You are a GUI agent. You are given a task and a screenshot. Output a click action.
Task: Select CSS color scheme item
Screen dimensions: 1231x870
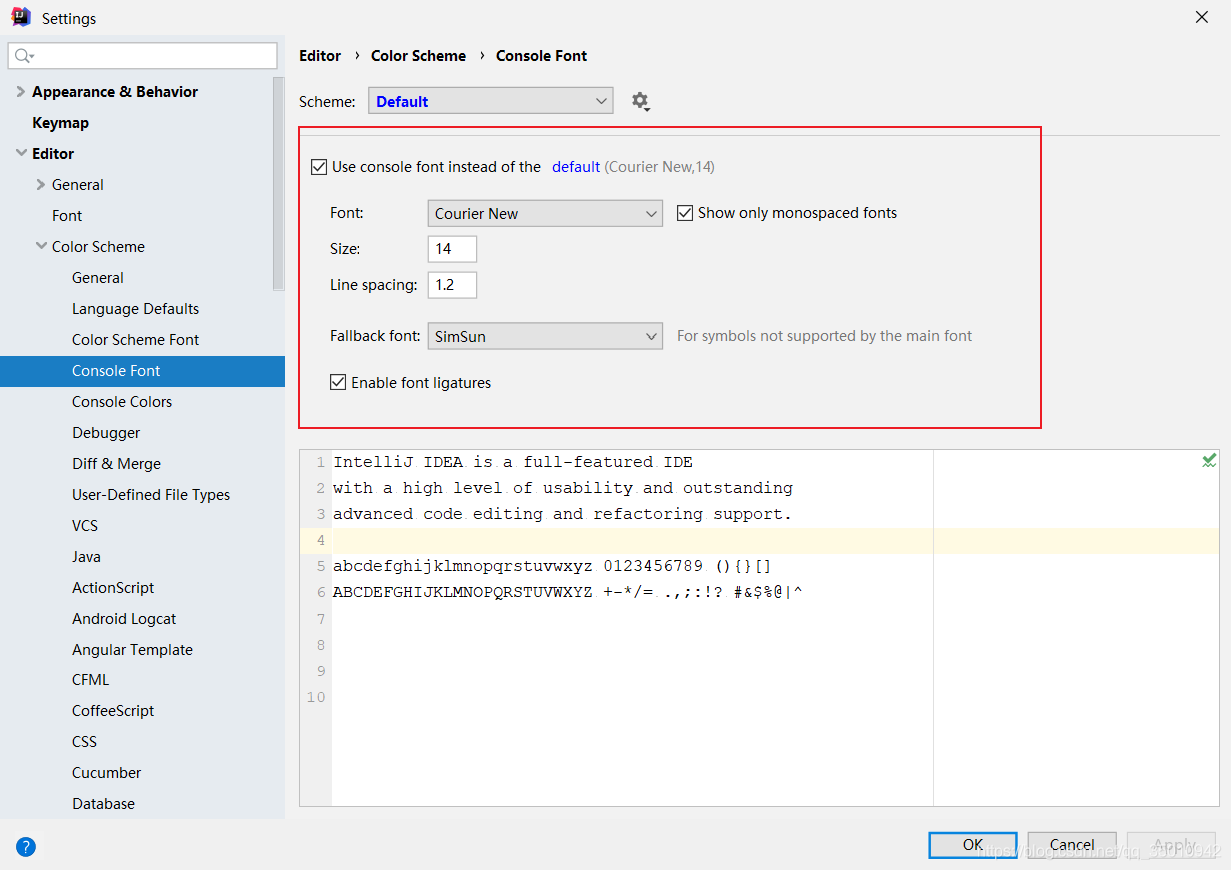(x=84, y=742)
